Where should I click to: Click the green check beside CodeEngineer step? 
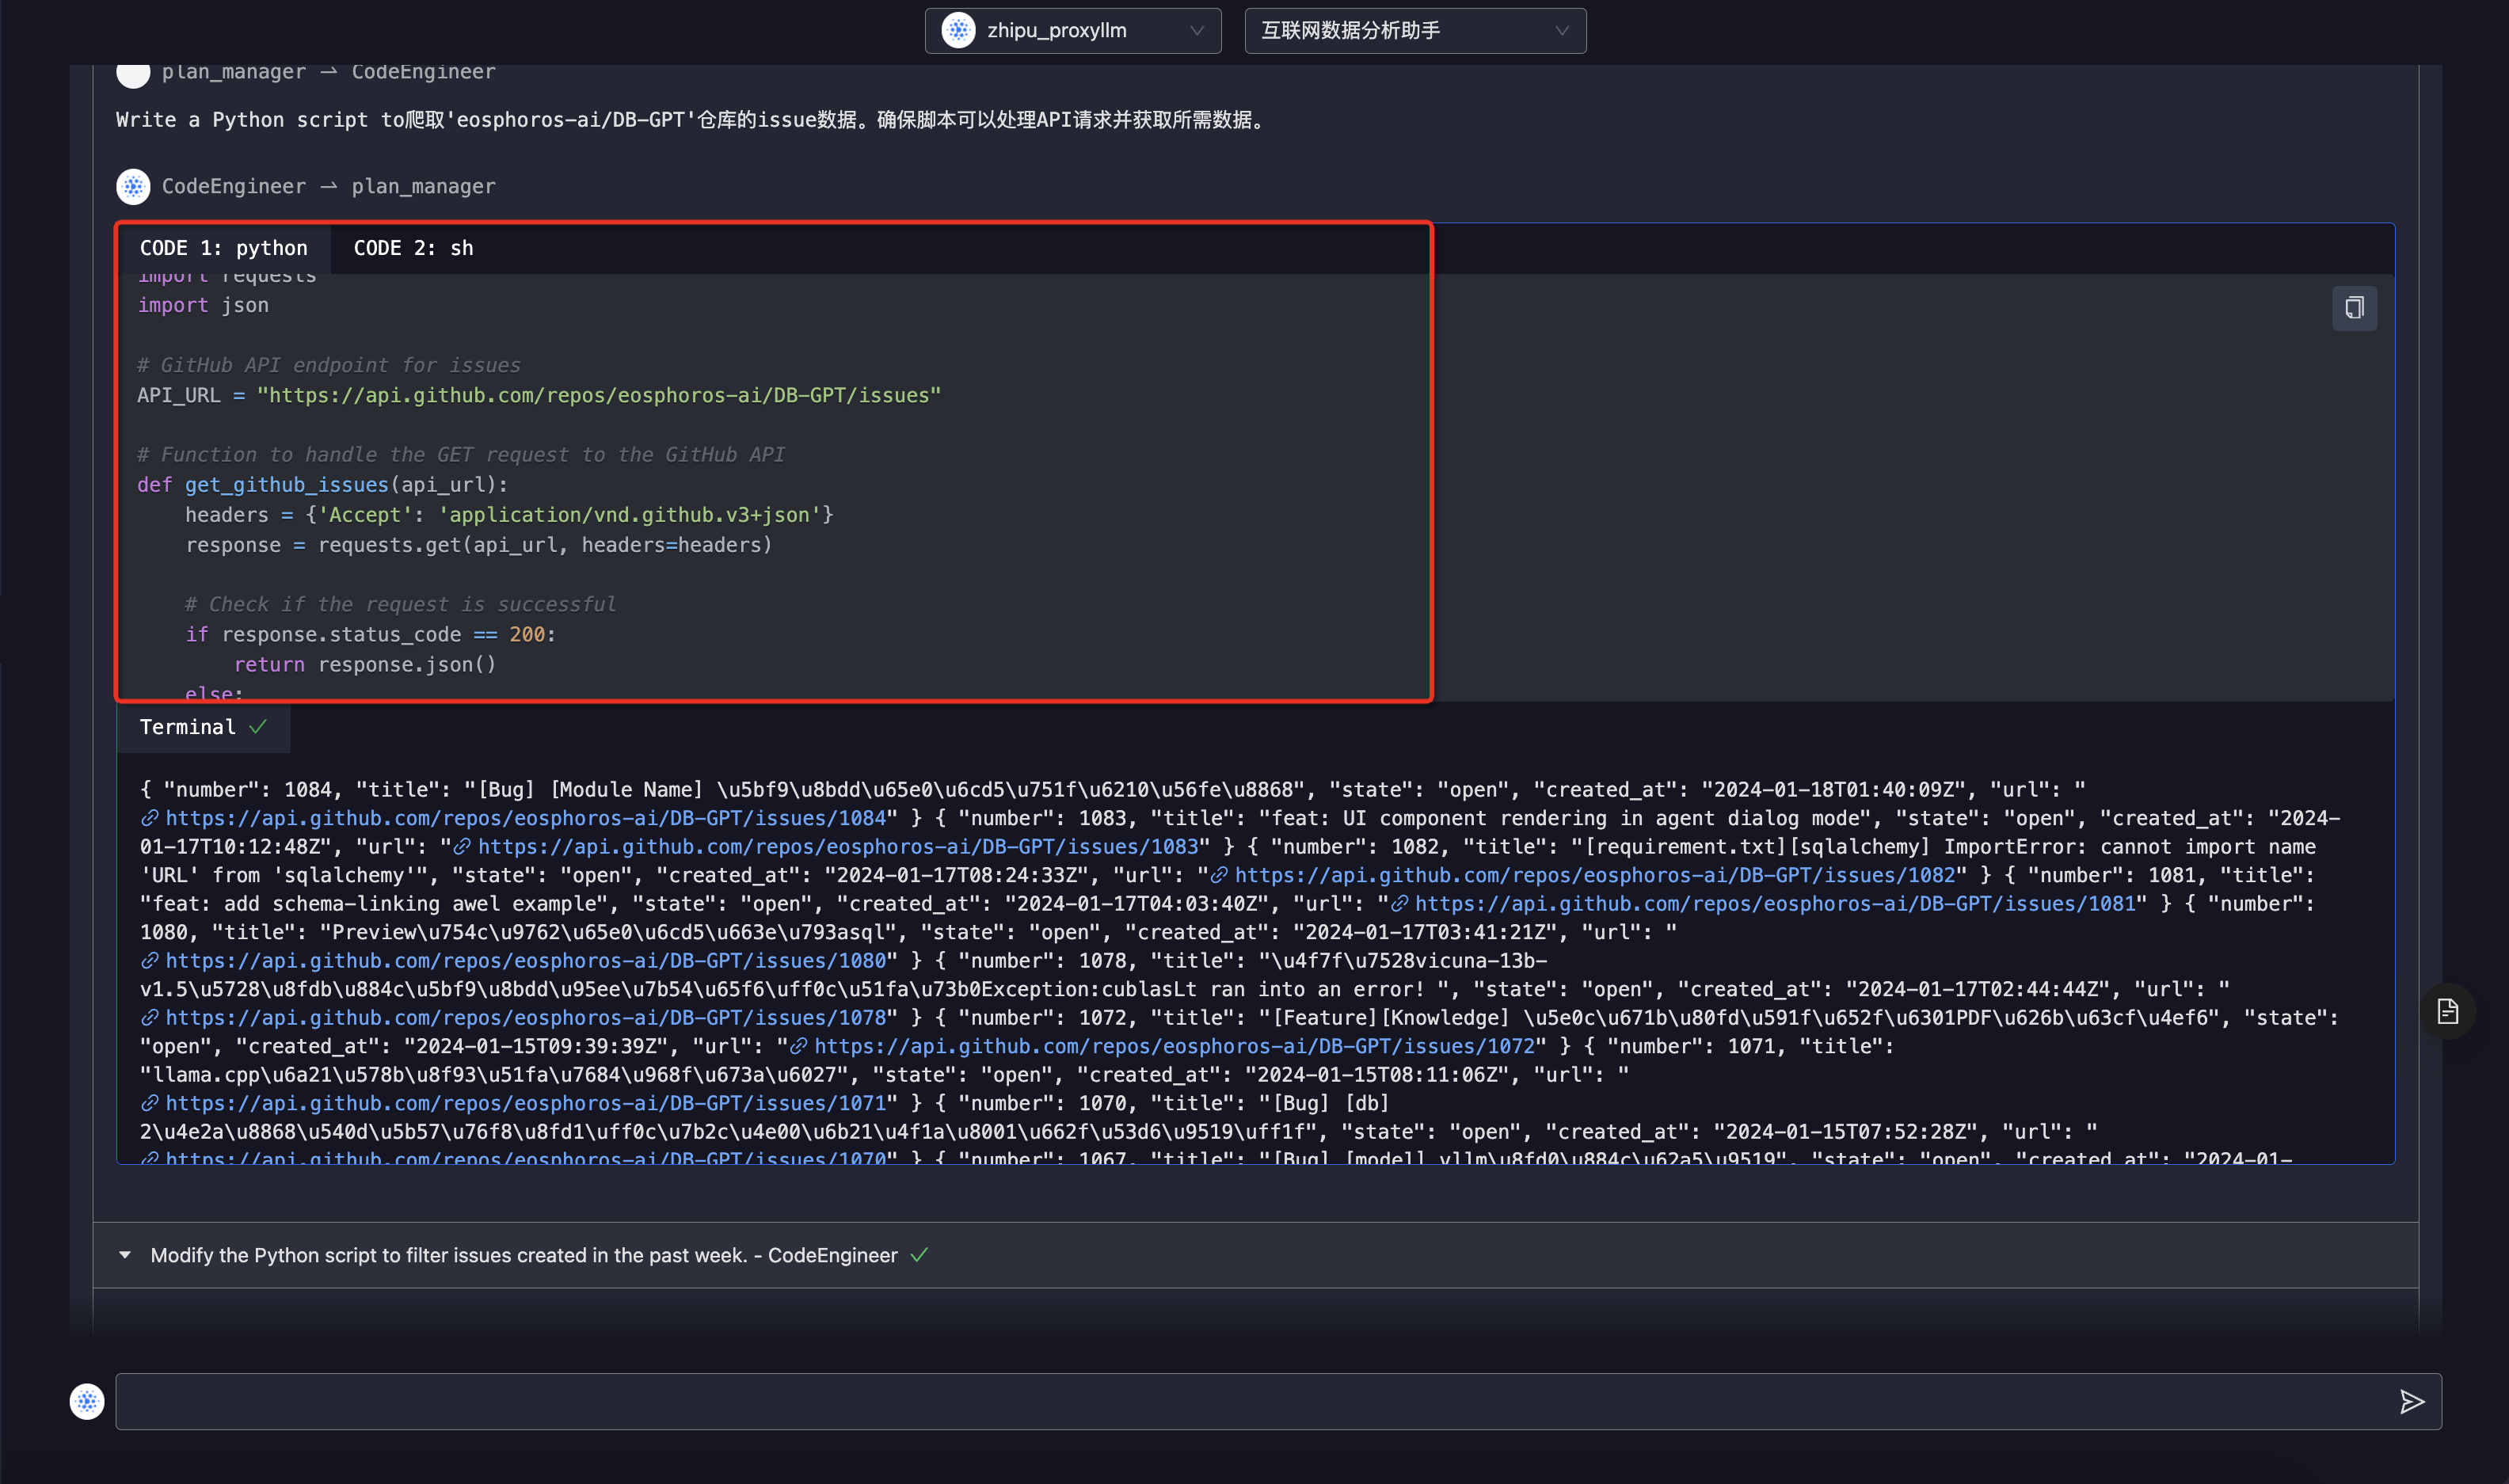(x=919, y=1255)
